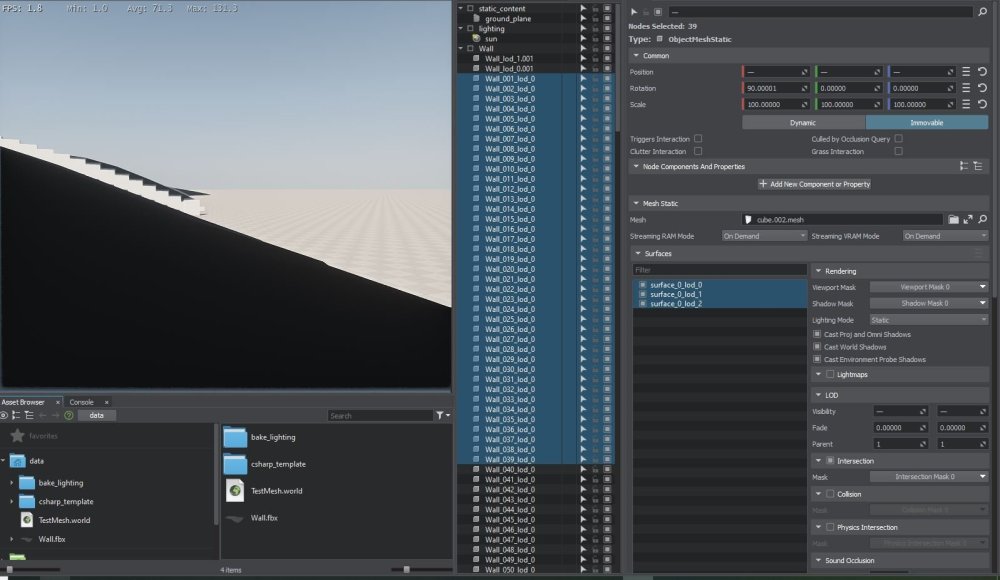
Task: Click the lock icon on the sun row
Action: coord(595,38)
